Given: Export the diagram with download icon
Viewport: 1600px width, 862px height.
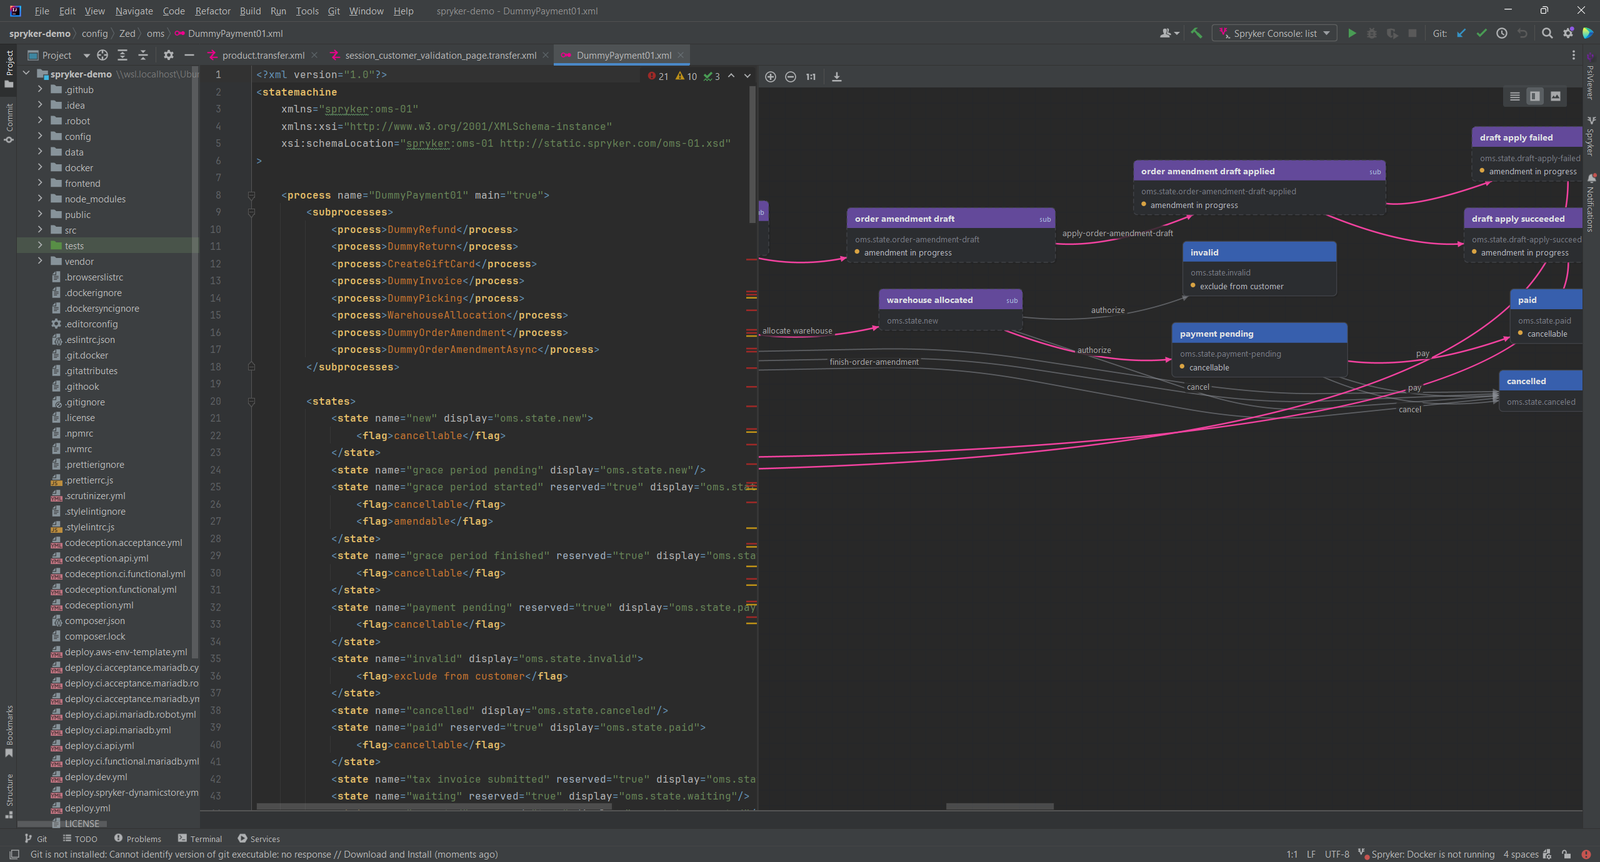Looking at the screenshot, I should point(837,77).
